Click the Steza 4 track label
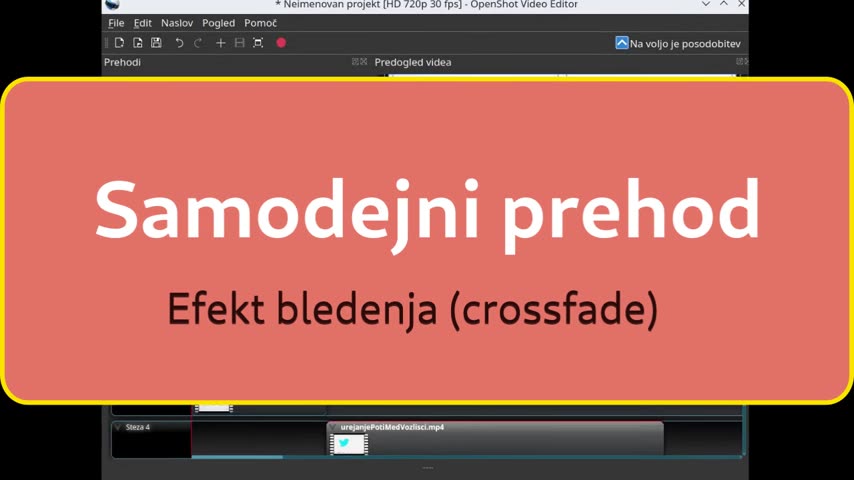The height and width of the screenshot is (480, 854). tap(138, 427)
